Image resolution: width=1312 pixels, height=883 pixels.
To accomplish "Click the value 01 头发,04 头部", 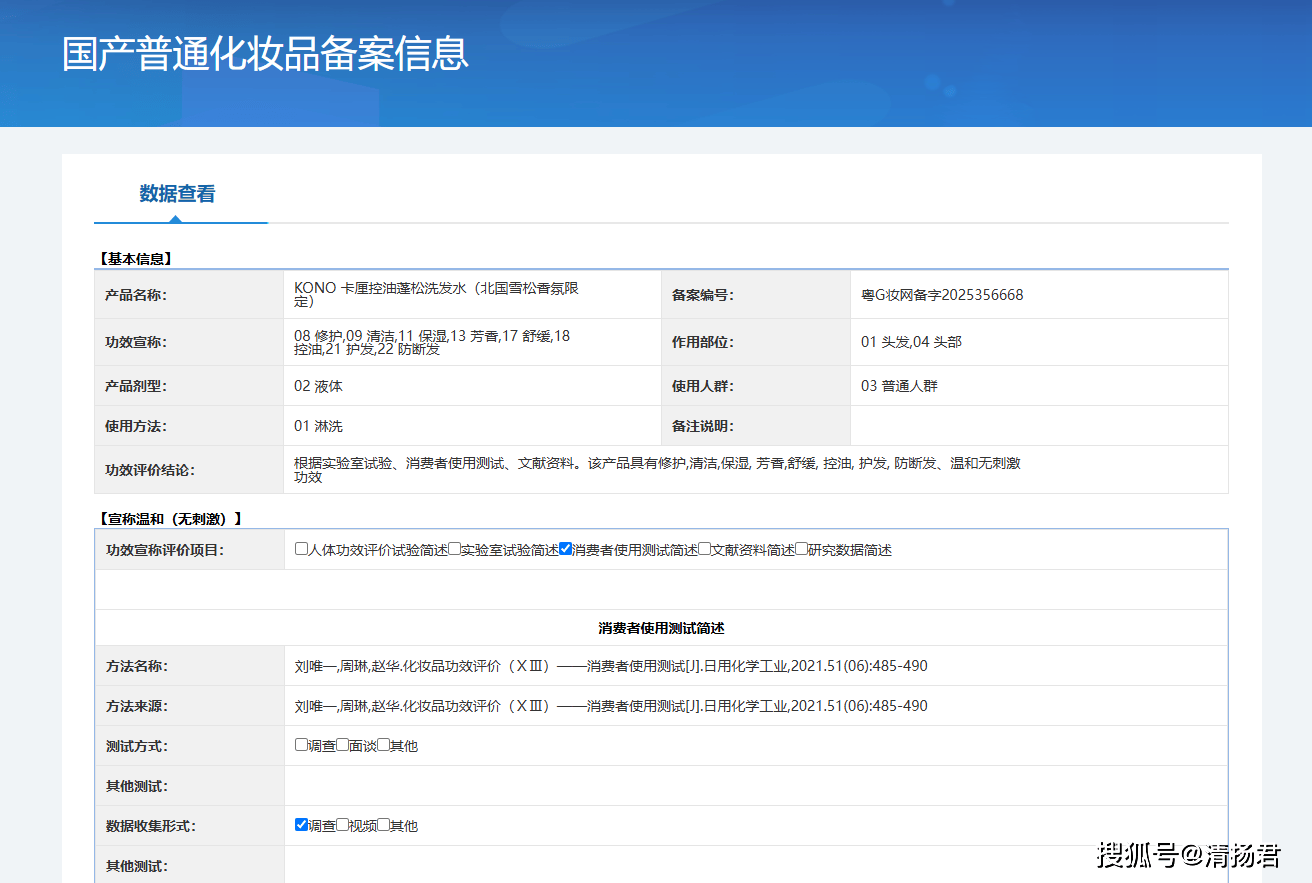I will pyautogui.click(x=911, y=342).
